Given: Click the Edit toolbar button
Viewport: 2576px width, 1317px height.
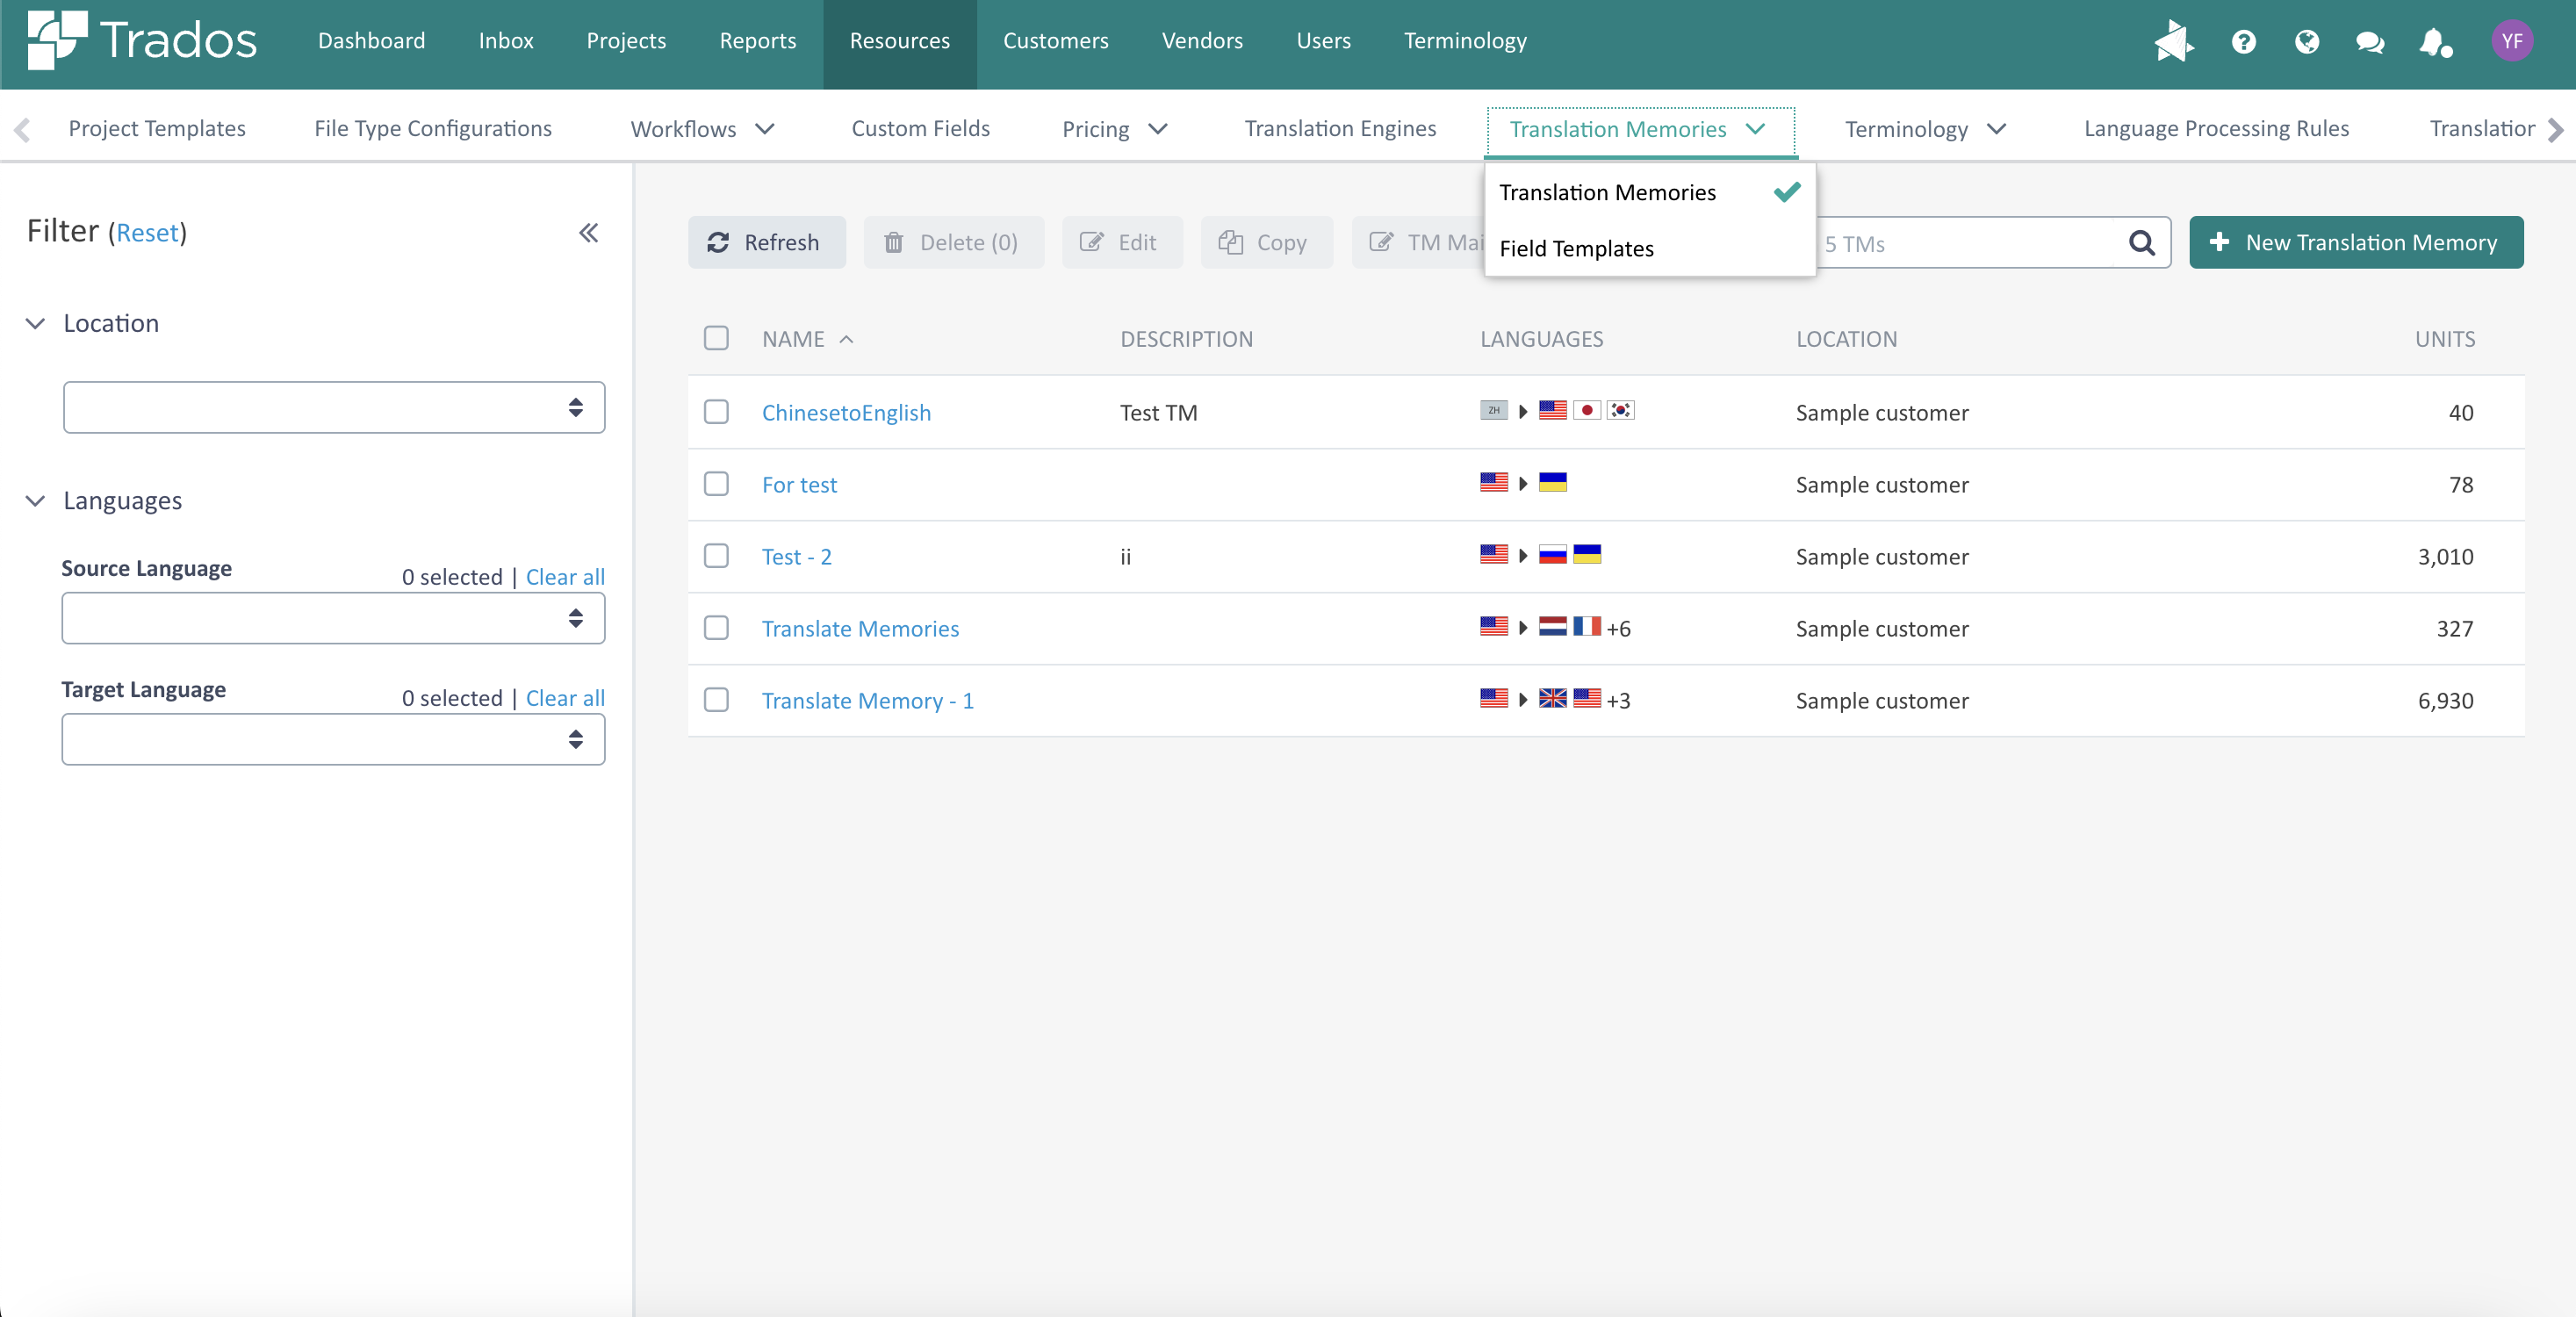Looking at the screenshot, I should click(x=1121, y=242).
